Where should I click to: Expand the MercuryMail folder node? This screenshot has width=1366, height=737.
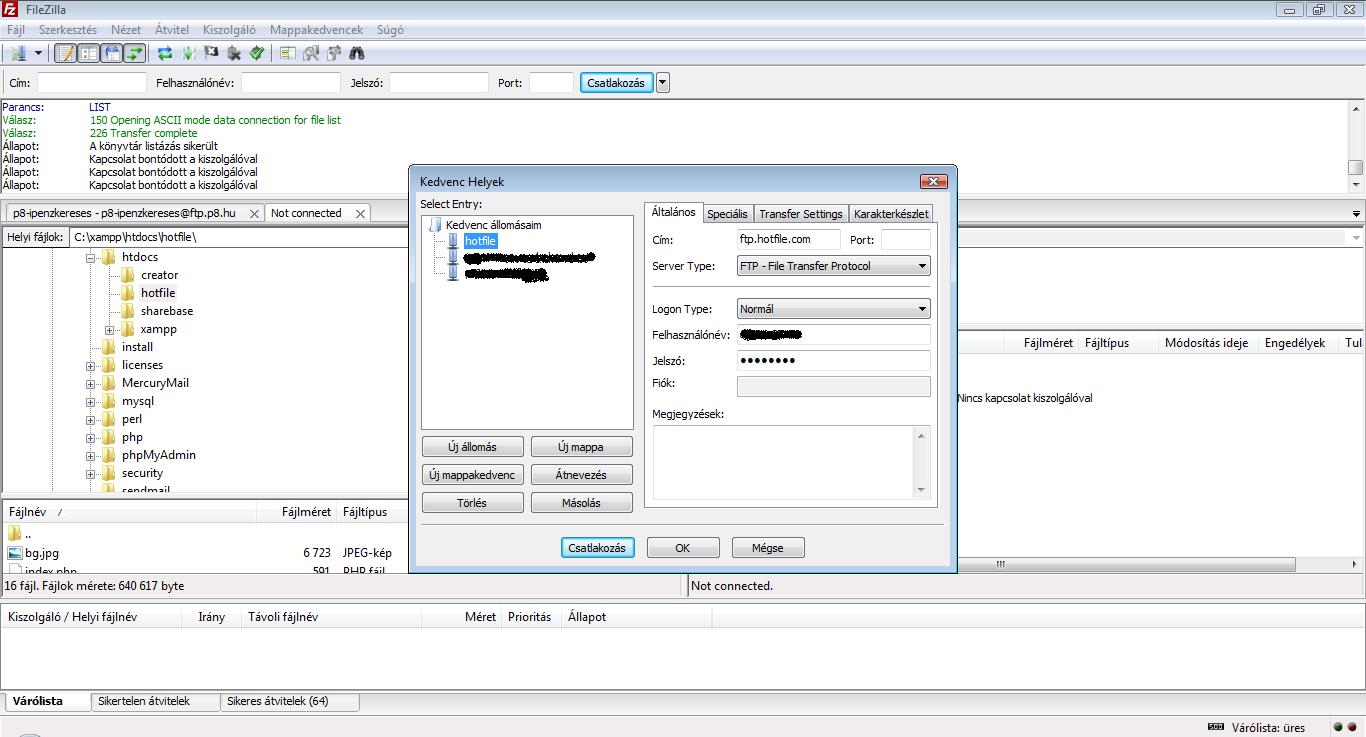[x=90, y=383]
